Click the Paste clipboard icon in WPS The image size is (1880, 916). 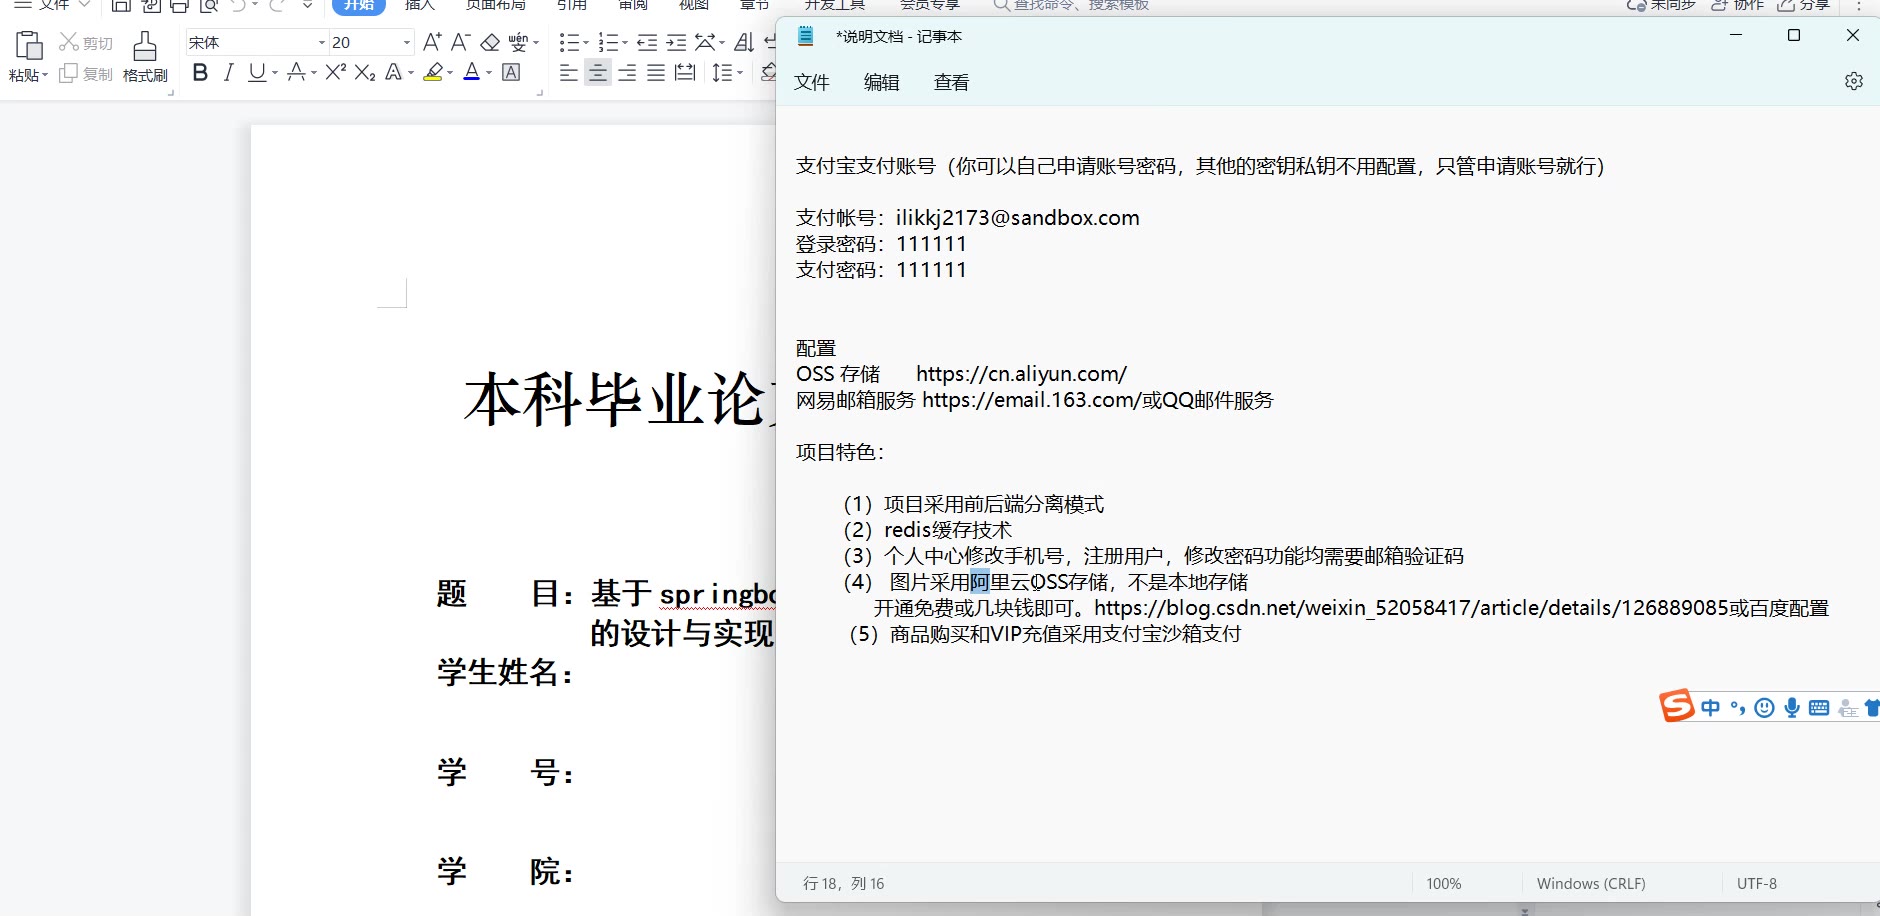(29, 45)
